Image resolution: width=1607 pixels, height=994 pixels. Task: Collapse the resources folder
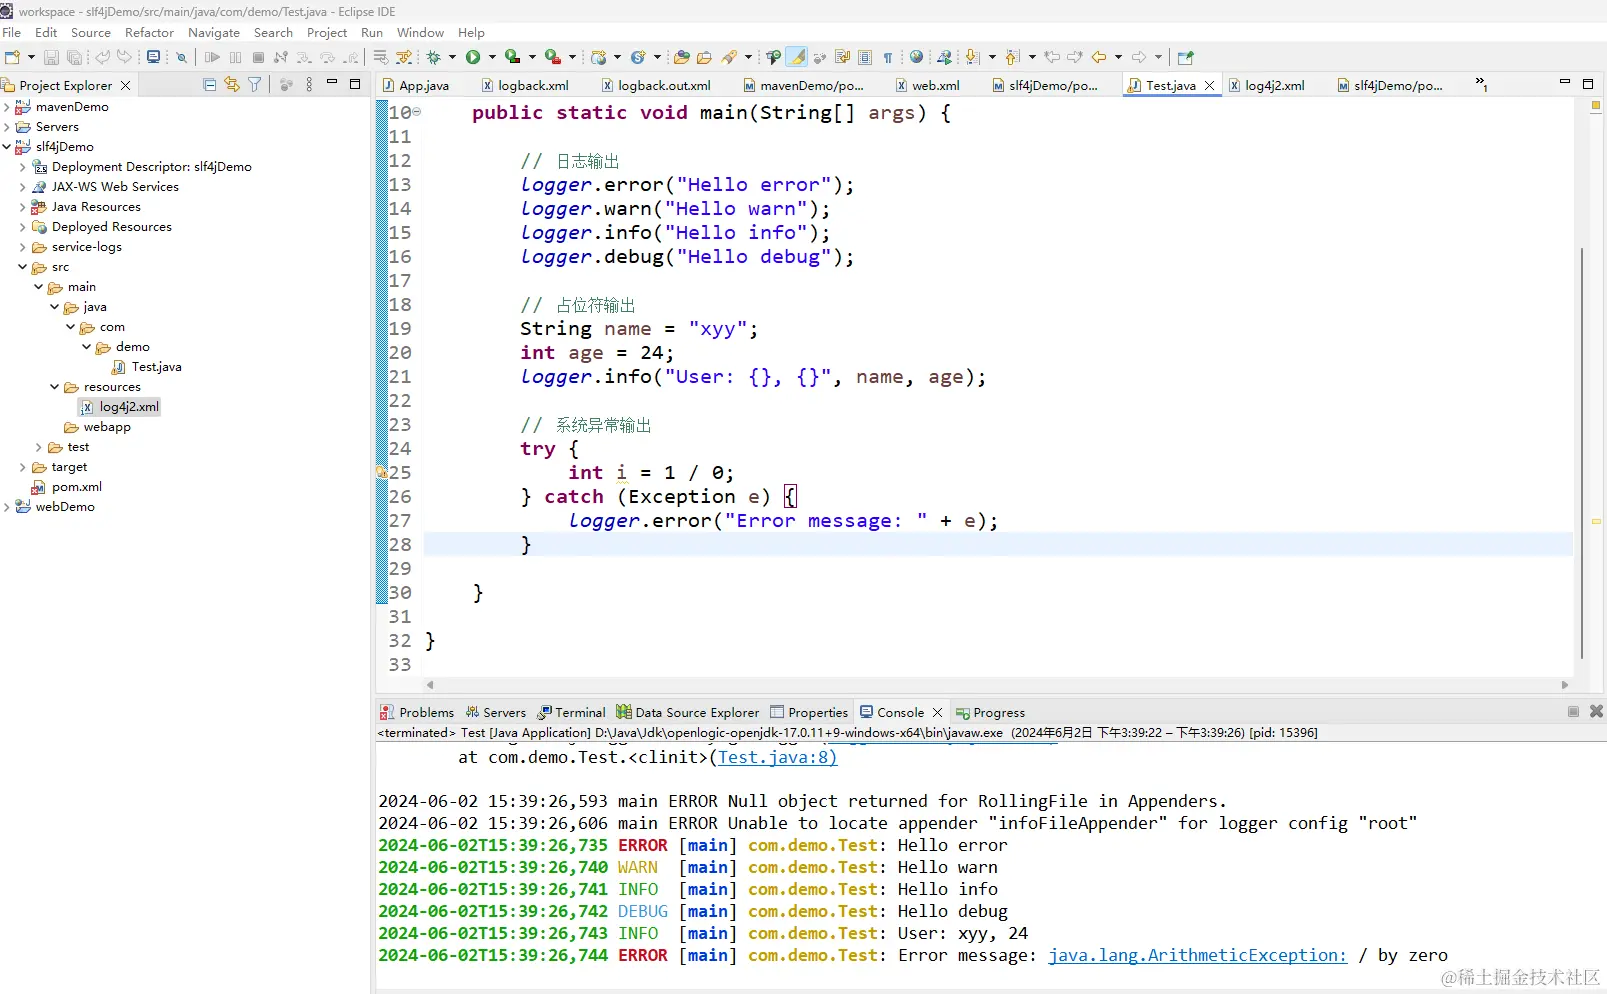click(x=55, y=387)
